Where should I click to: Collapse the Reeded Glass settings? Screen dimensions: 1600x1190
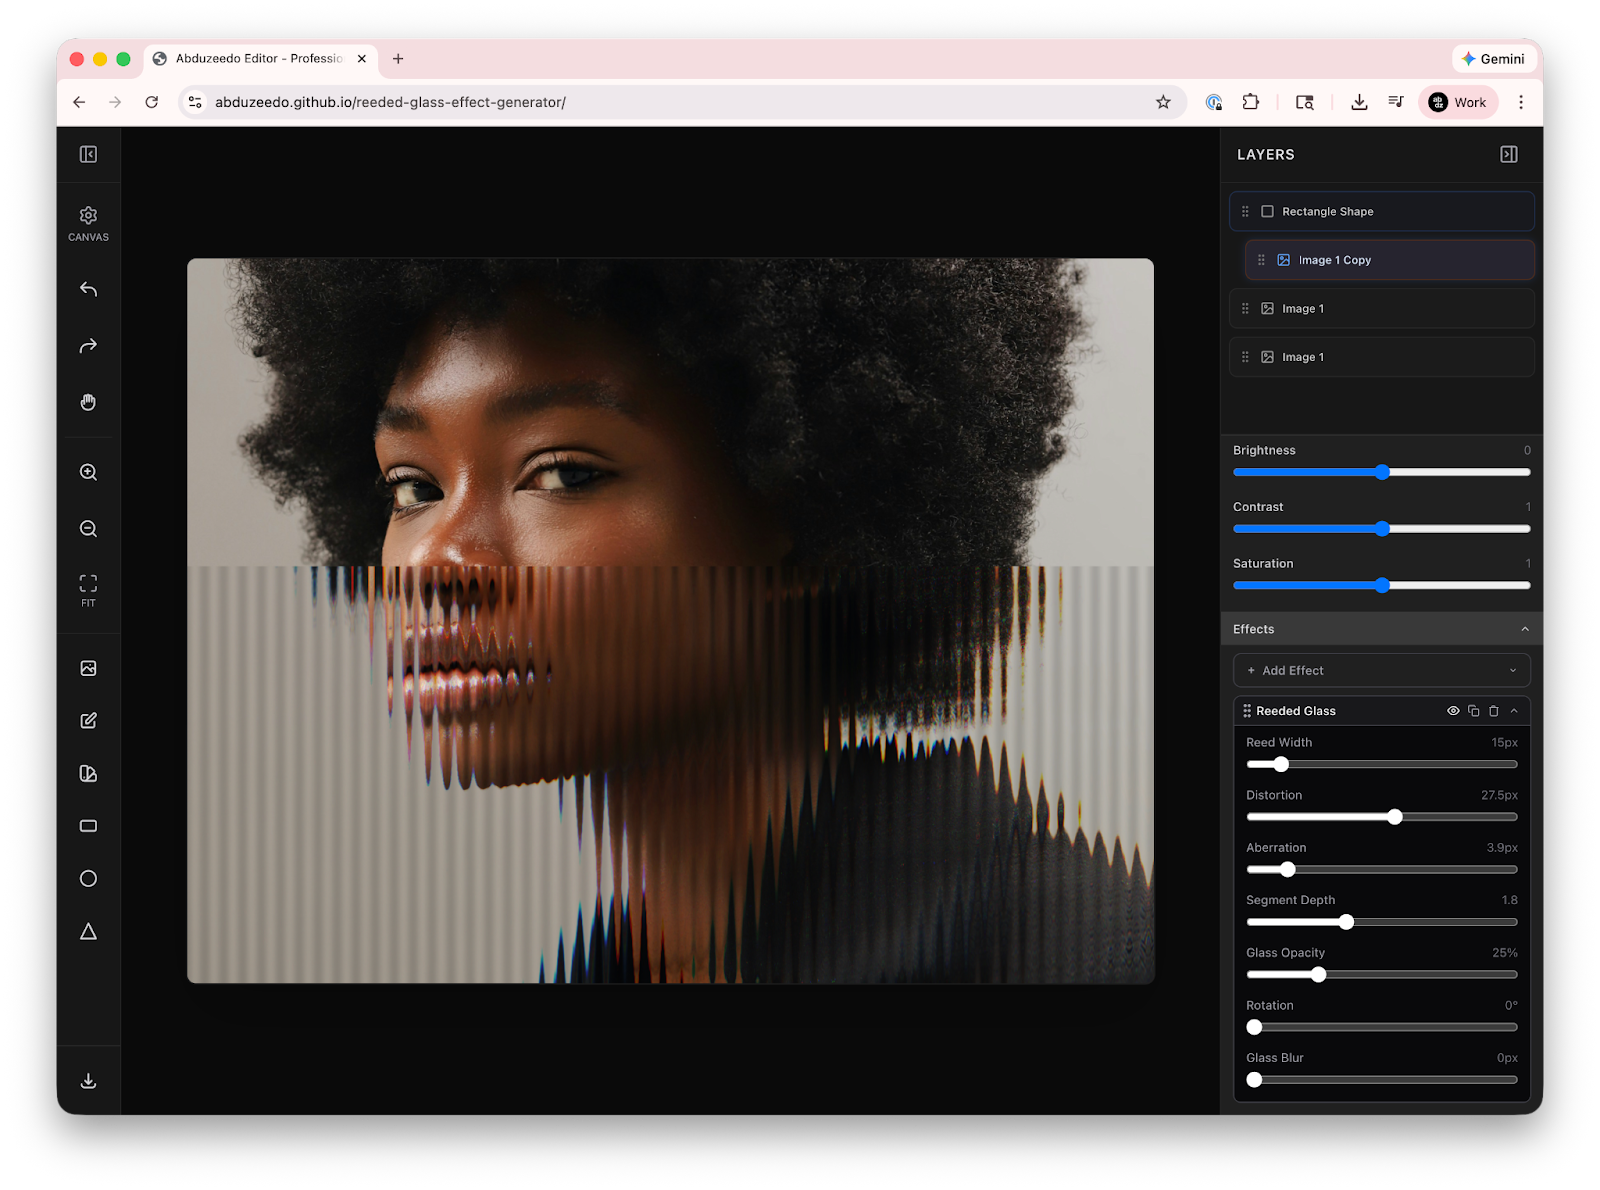1514,711
